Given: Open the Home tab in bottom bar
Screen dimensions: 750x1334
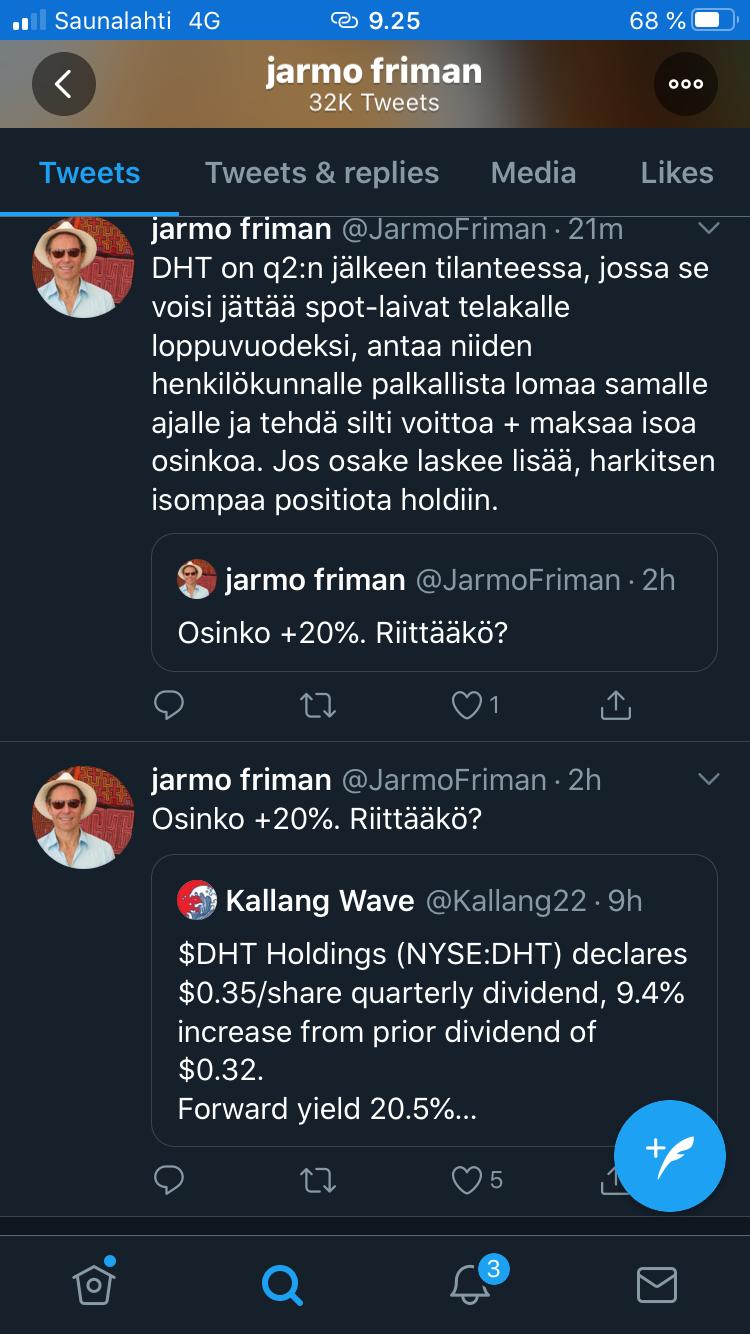Looking at the screenshot, I should (93, 1283).
